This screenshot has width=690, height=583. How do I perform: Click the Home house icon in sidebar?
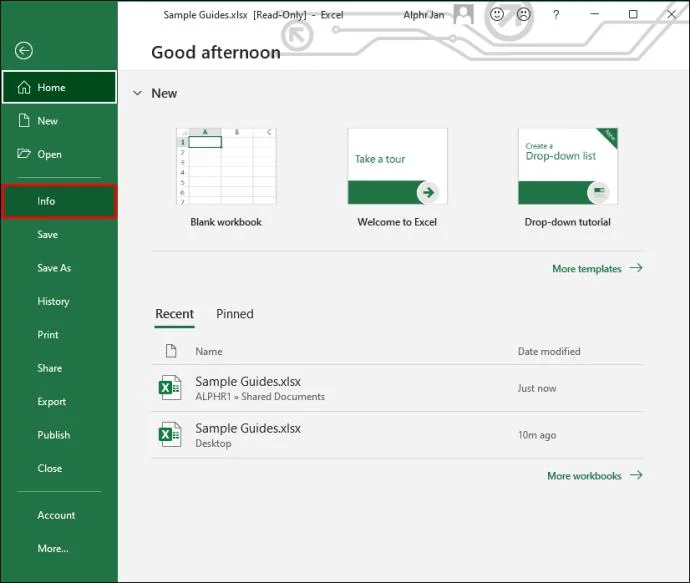click(x=24, y=88)
